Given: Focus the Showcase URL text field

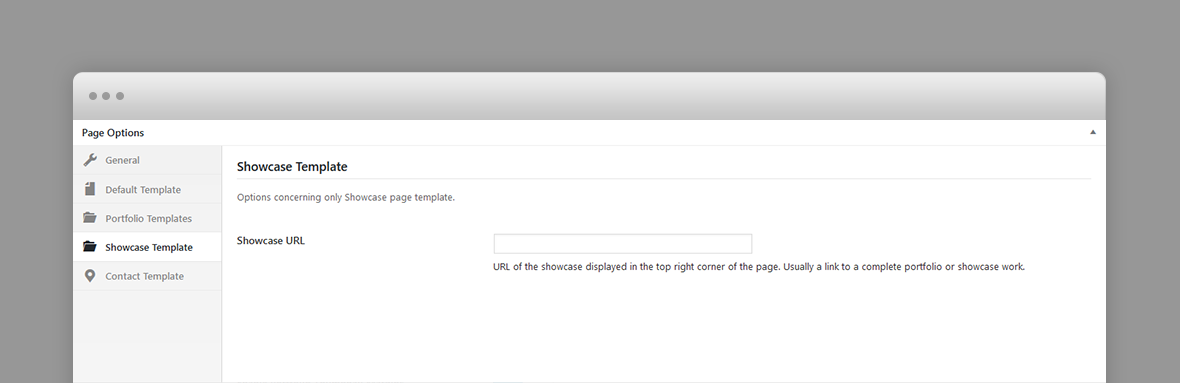Looking at the screenshot, I should click(622, 244).
